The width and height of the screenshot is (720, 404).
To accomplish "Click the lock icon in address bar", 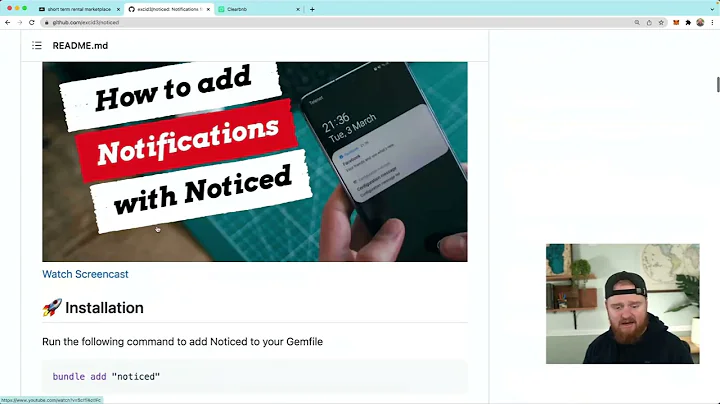I will click(46, 22).
